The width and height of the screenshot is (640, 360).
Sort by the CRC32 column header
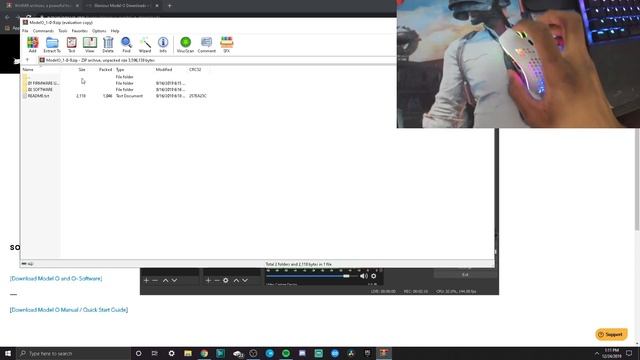coord(195,70)
